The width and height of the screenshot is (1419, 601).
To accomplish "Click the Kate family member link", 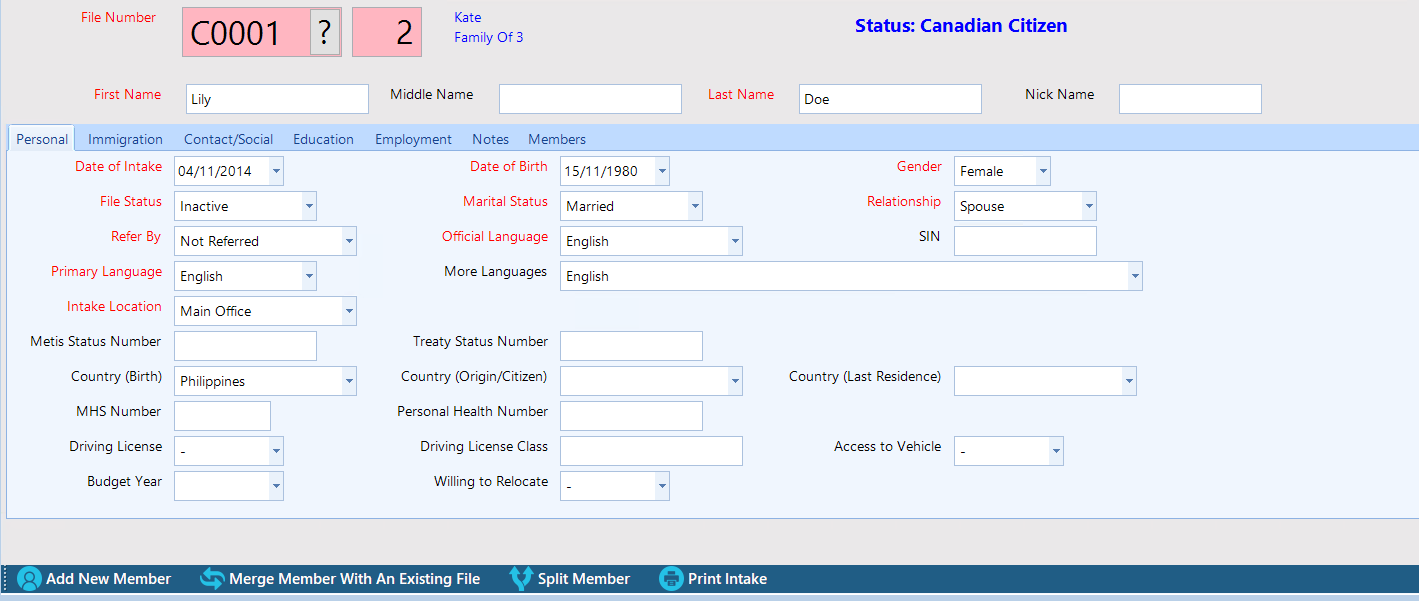I will tap(467, 17).
